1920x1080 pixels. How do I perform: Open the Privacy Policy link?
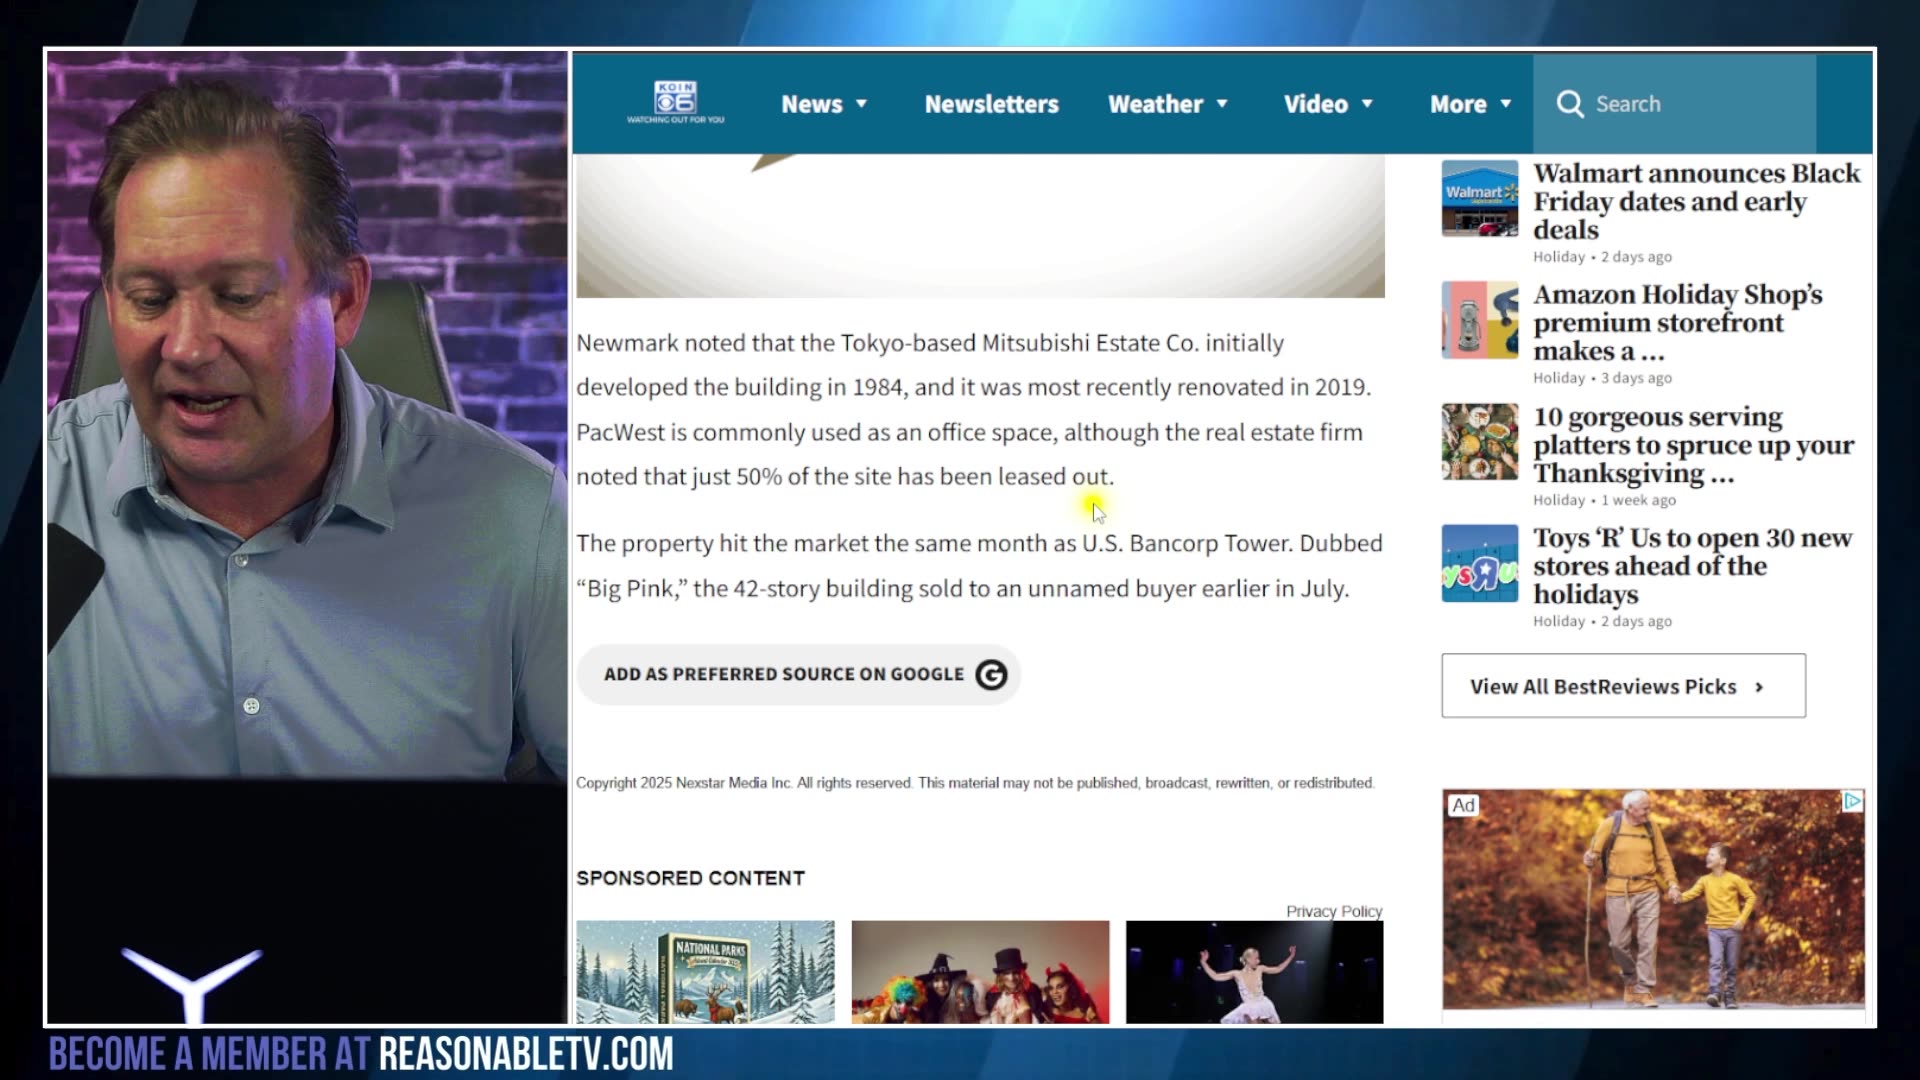[x=1333, y=911]
